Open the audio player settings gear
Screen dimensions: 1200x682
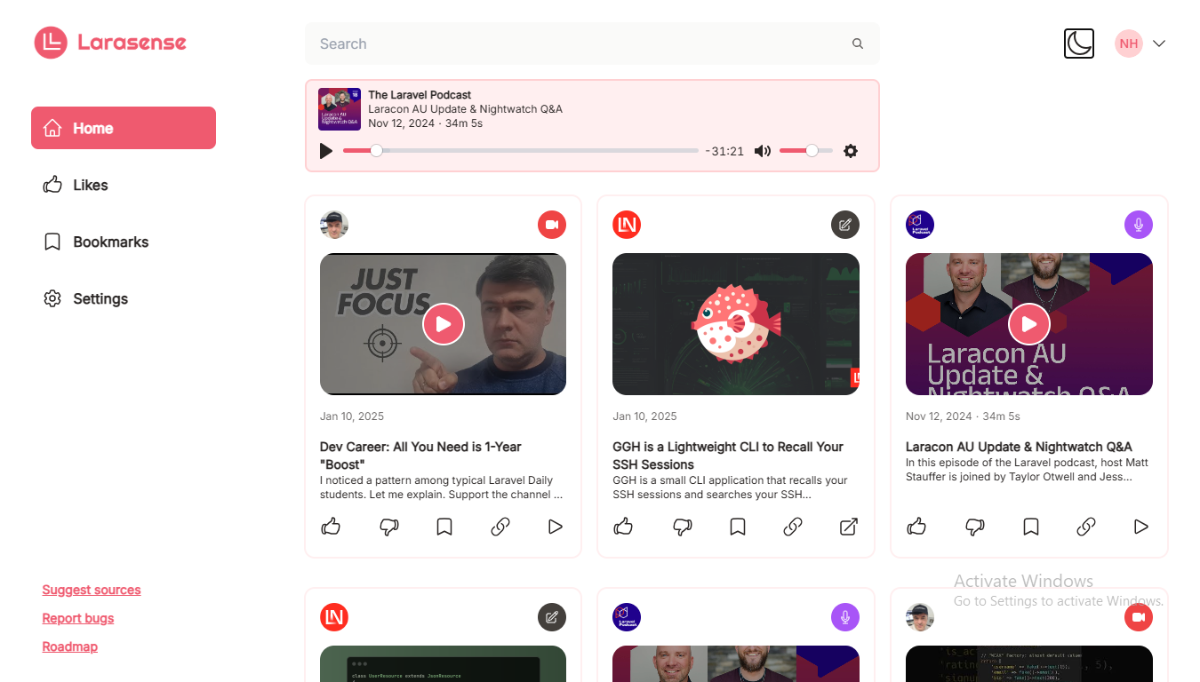pyautogui.click(x=851, y=151)
